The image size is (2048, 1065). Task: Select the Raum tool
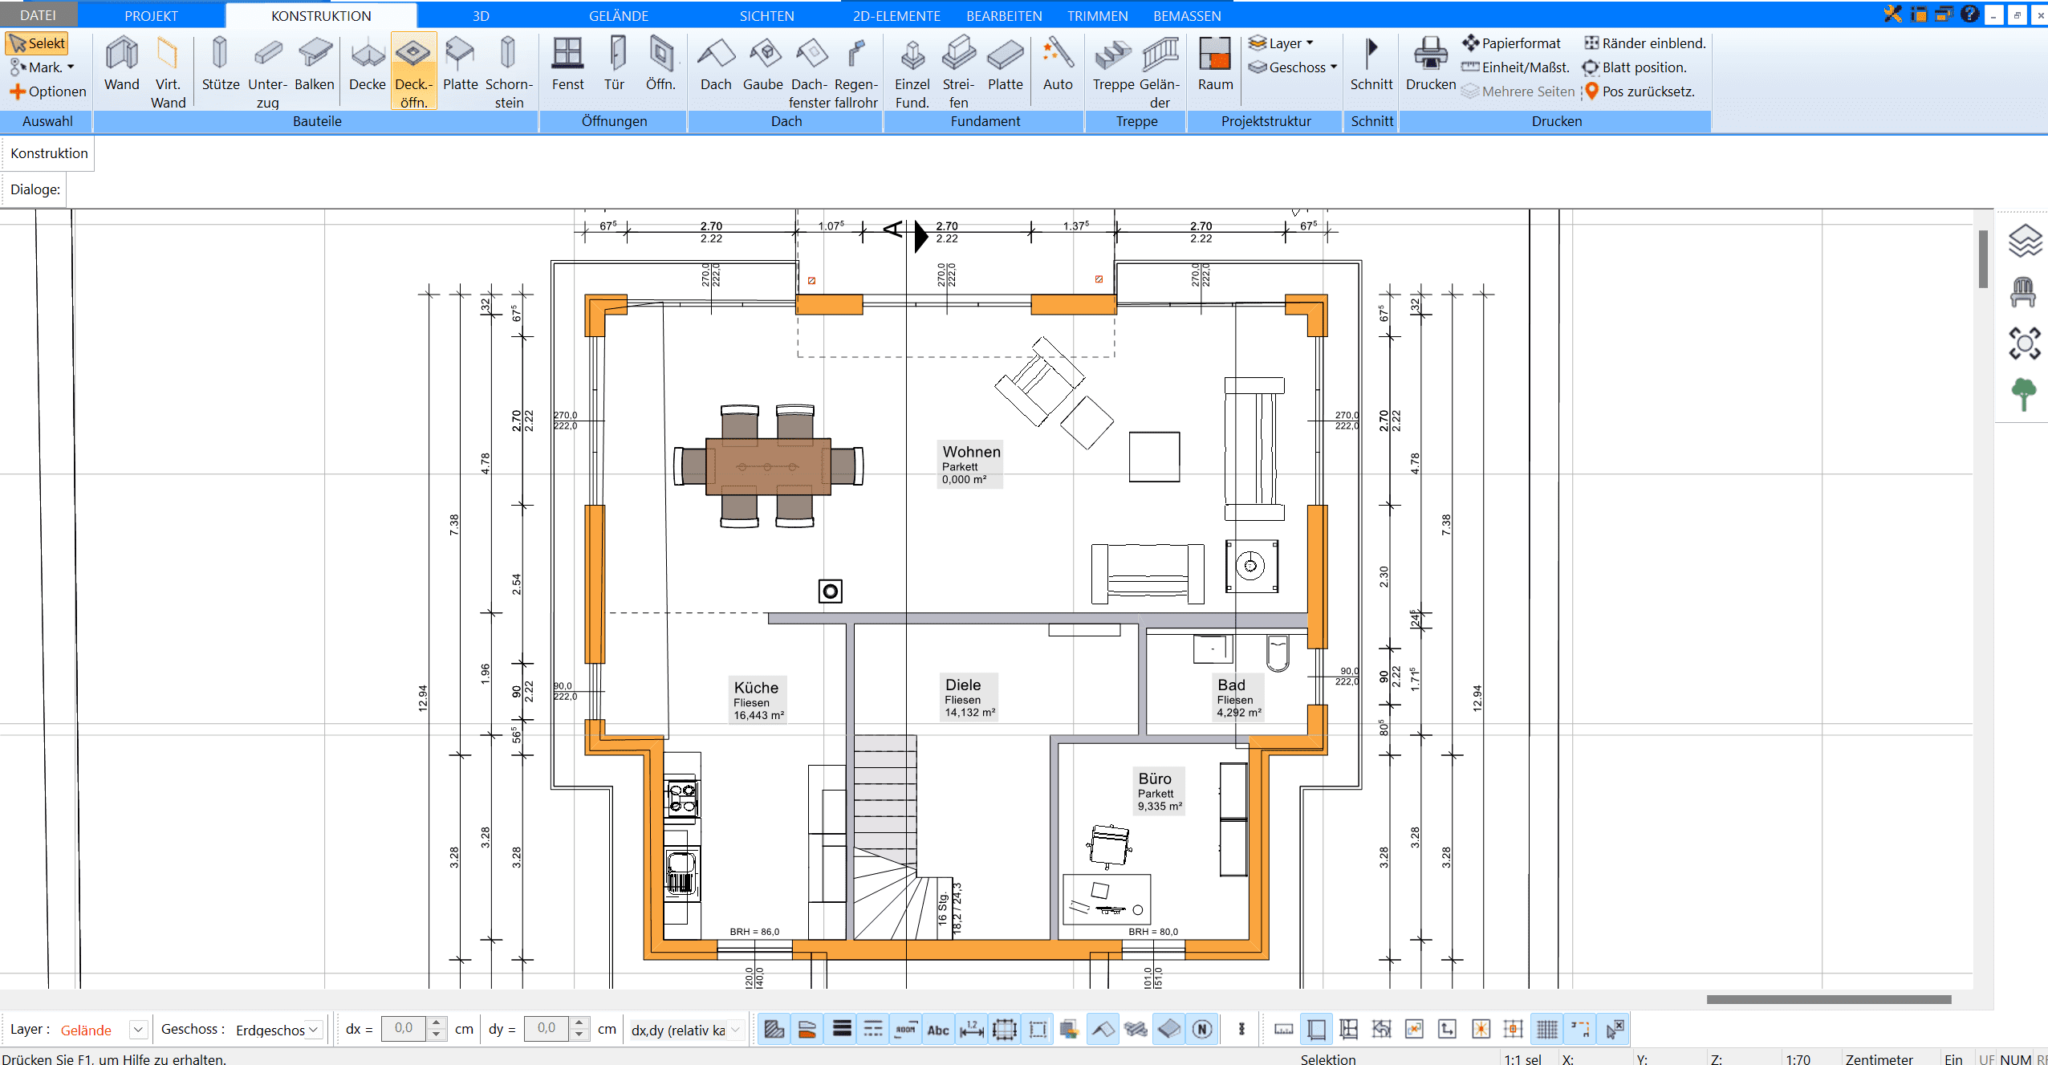click(x=1214, y=62)
